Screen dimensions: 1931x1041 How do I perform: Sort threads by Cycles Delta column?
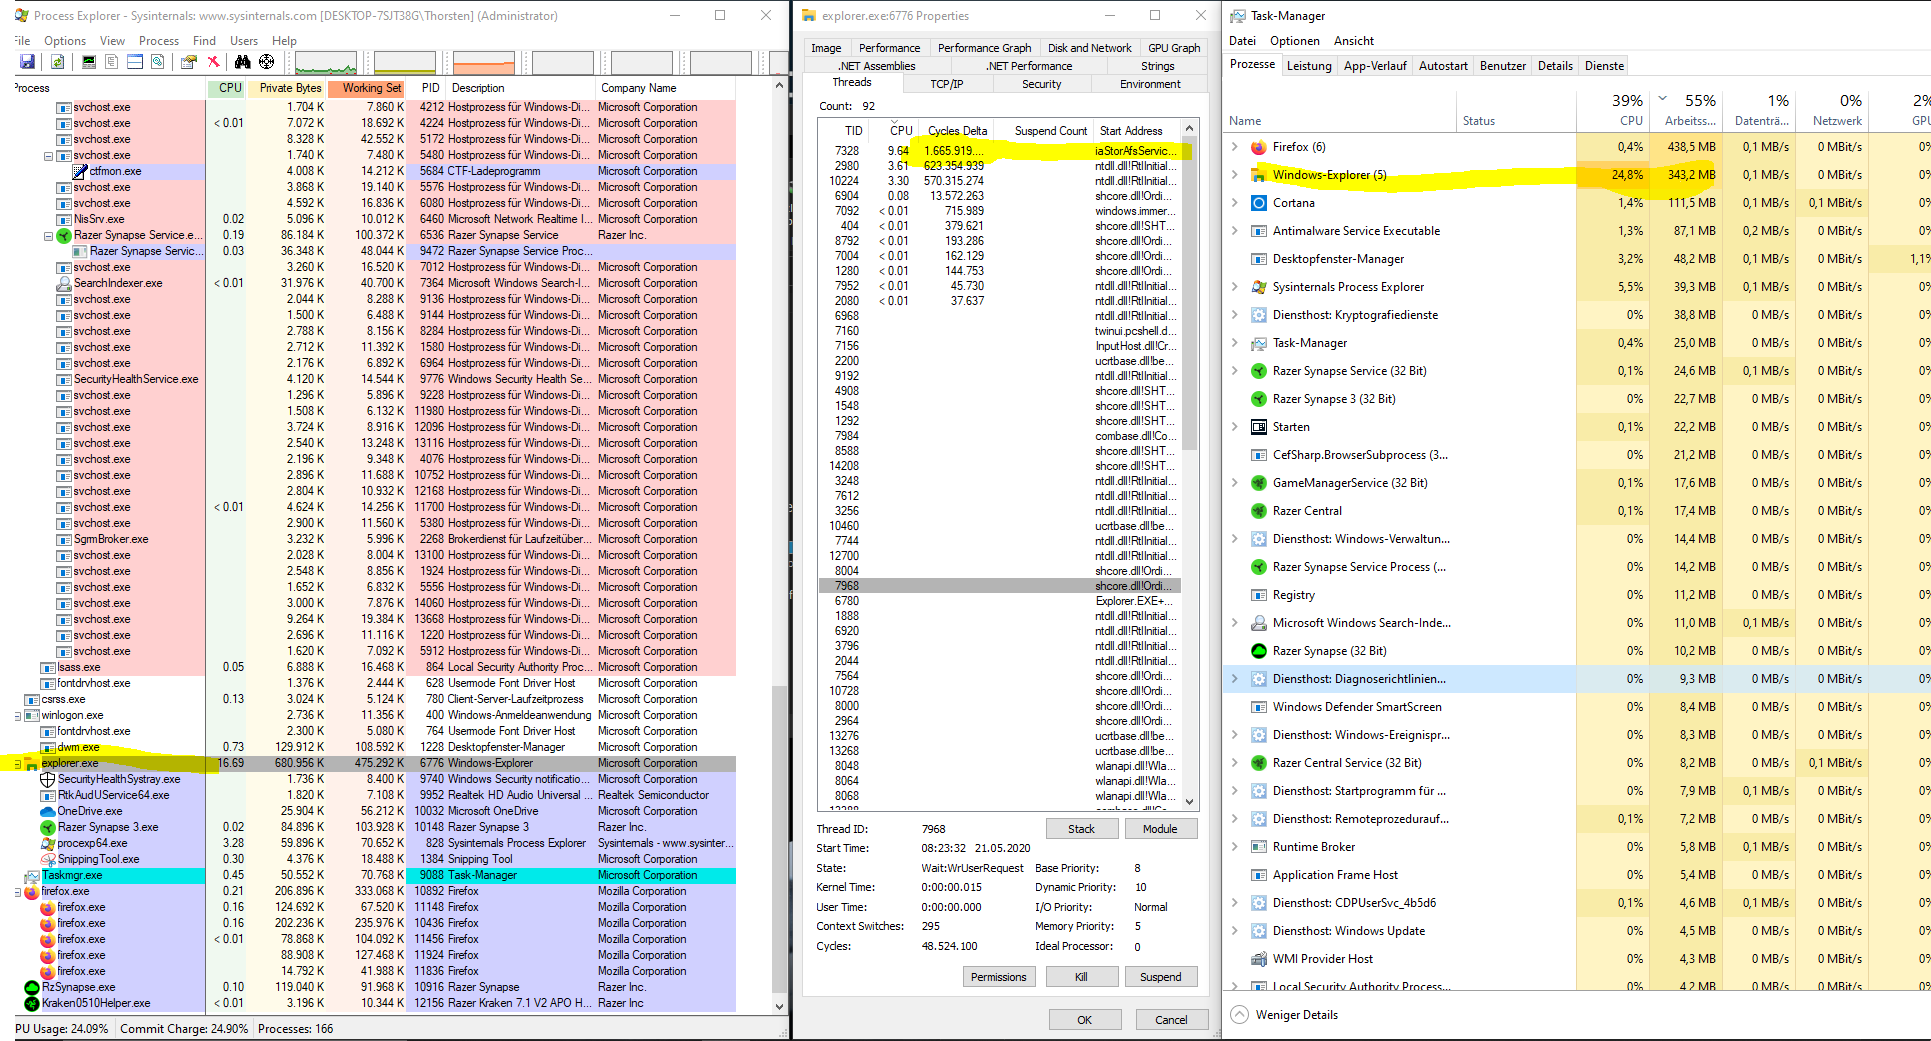click(957, 131)
